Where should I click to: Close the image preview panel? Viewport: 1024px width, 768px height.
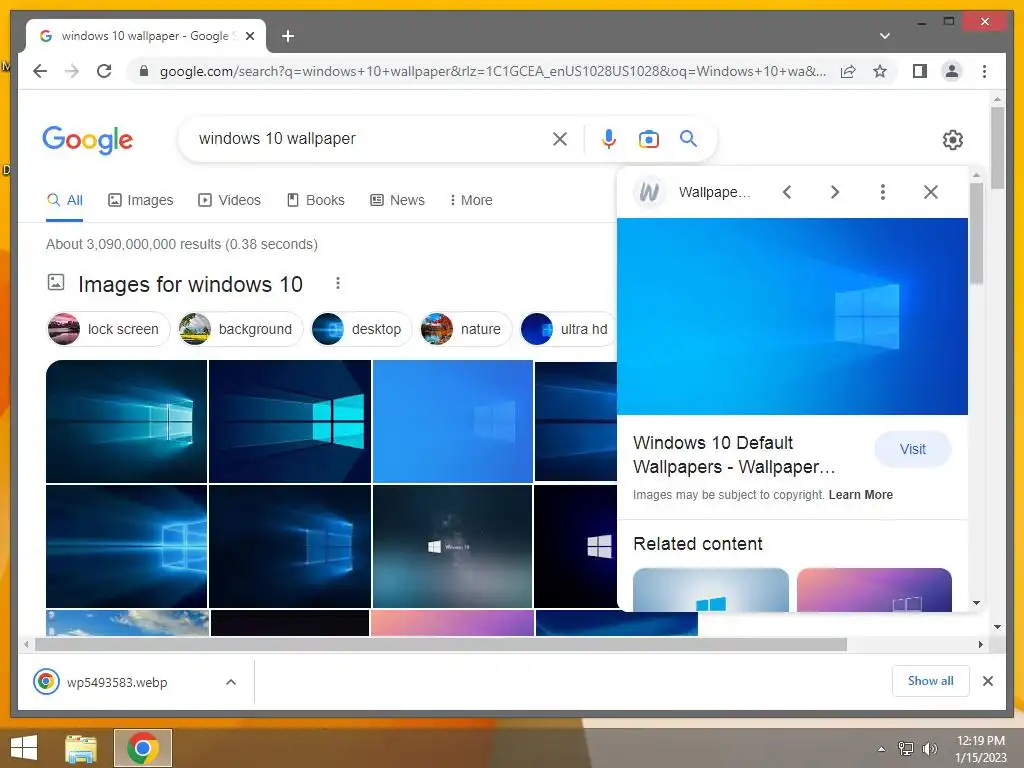click(x=931, y=192)
